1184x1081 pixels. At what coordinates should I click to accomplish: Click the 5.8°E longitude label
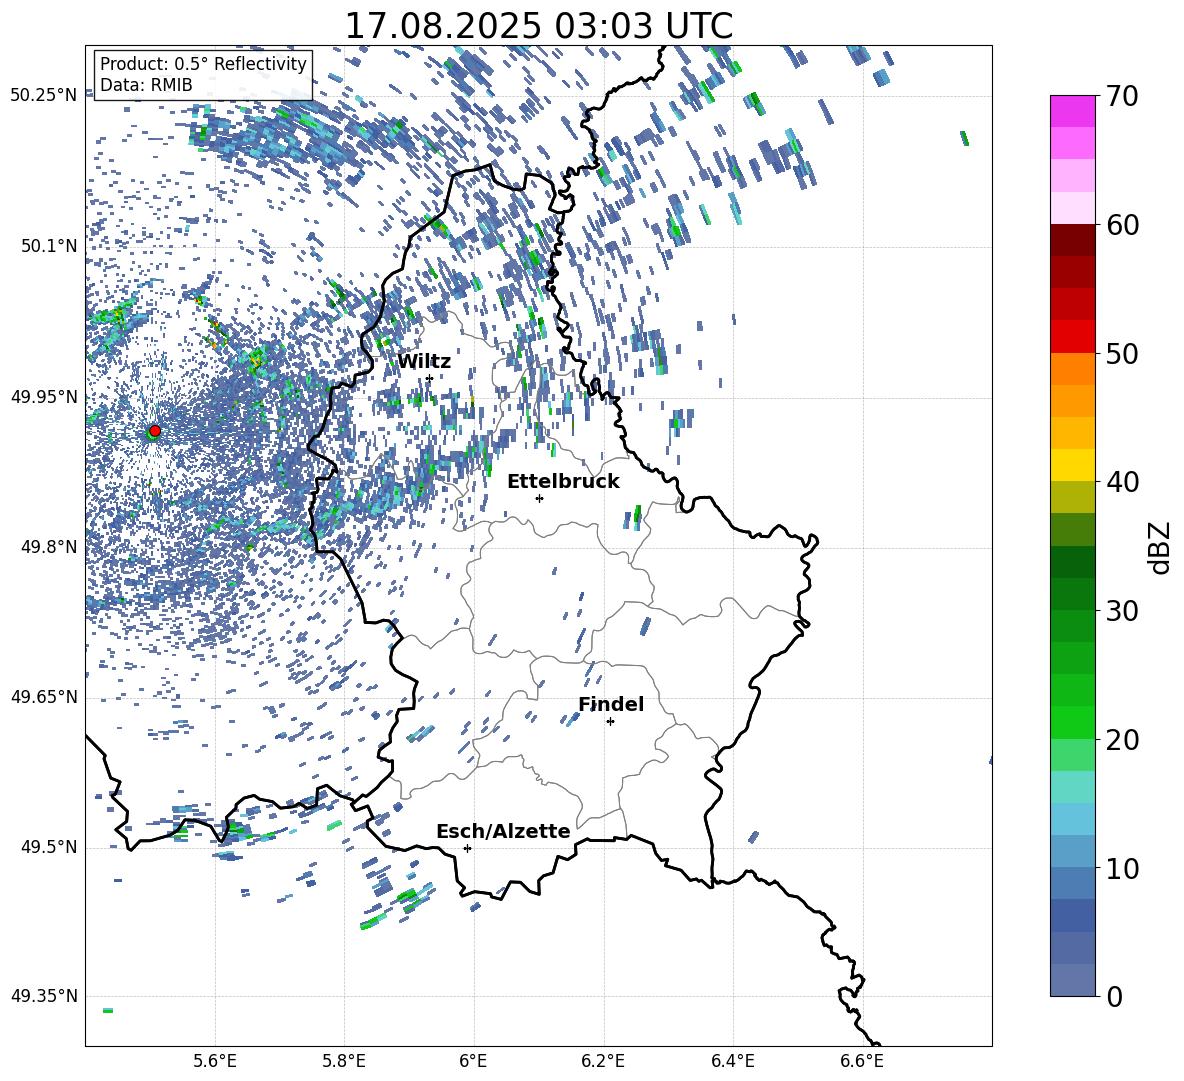click(x=344, y=1061)
